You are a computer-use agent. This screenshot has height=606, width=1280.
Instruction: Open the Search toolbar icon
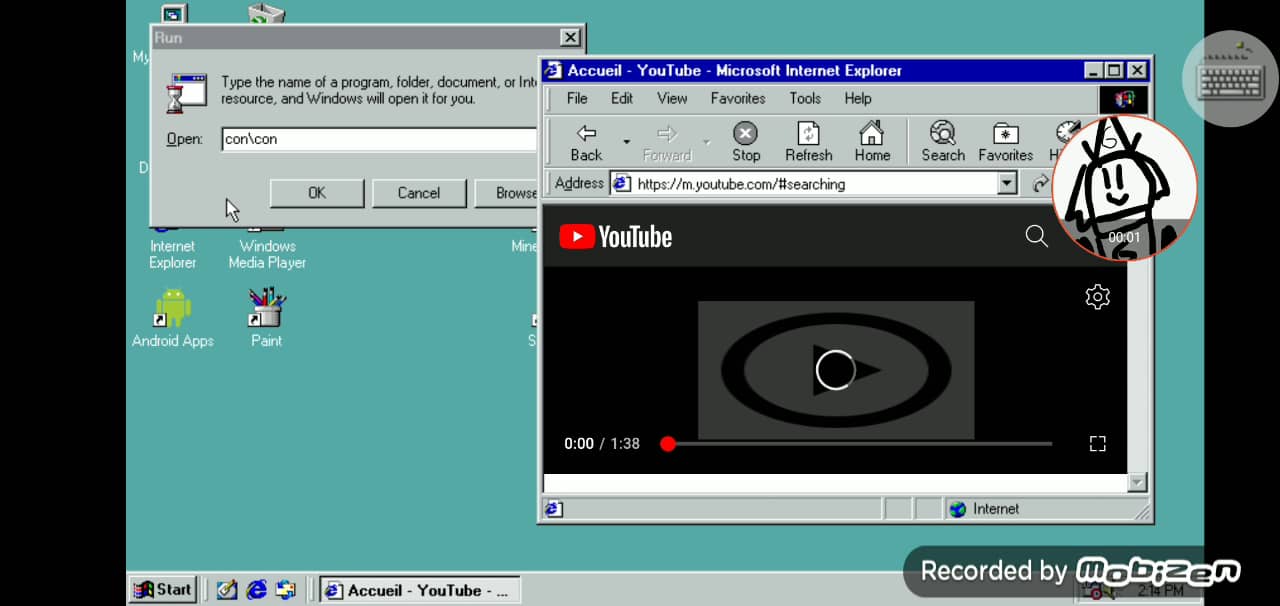click(943, 142)
